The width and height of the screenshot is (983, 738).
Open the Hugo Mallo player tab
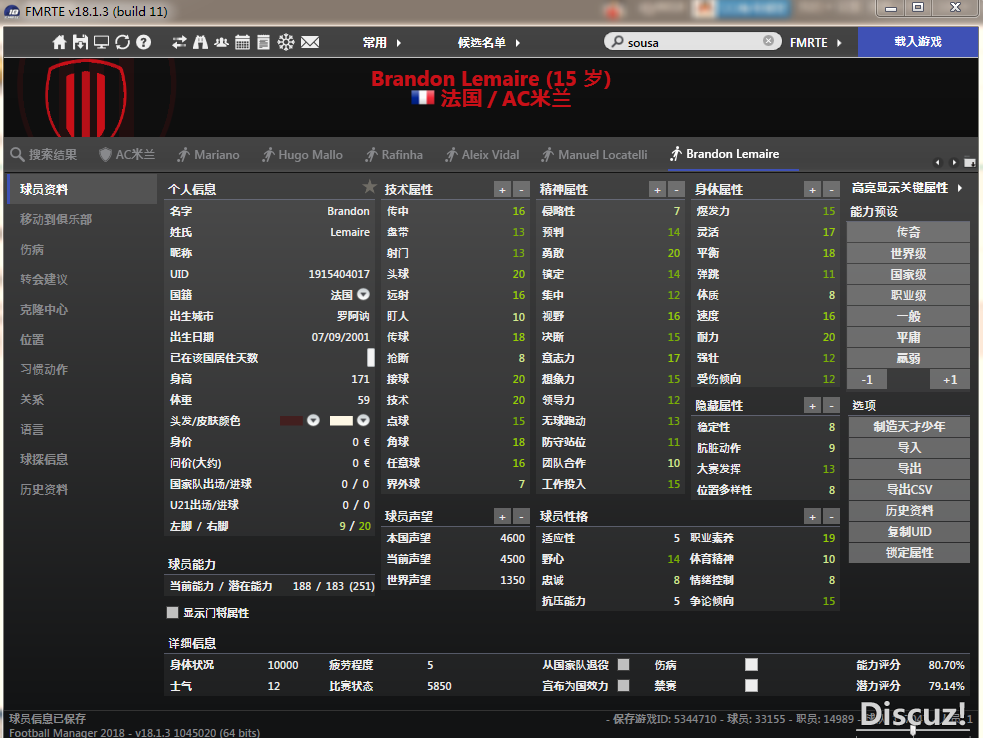[302, 154]
